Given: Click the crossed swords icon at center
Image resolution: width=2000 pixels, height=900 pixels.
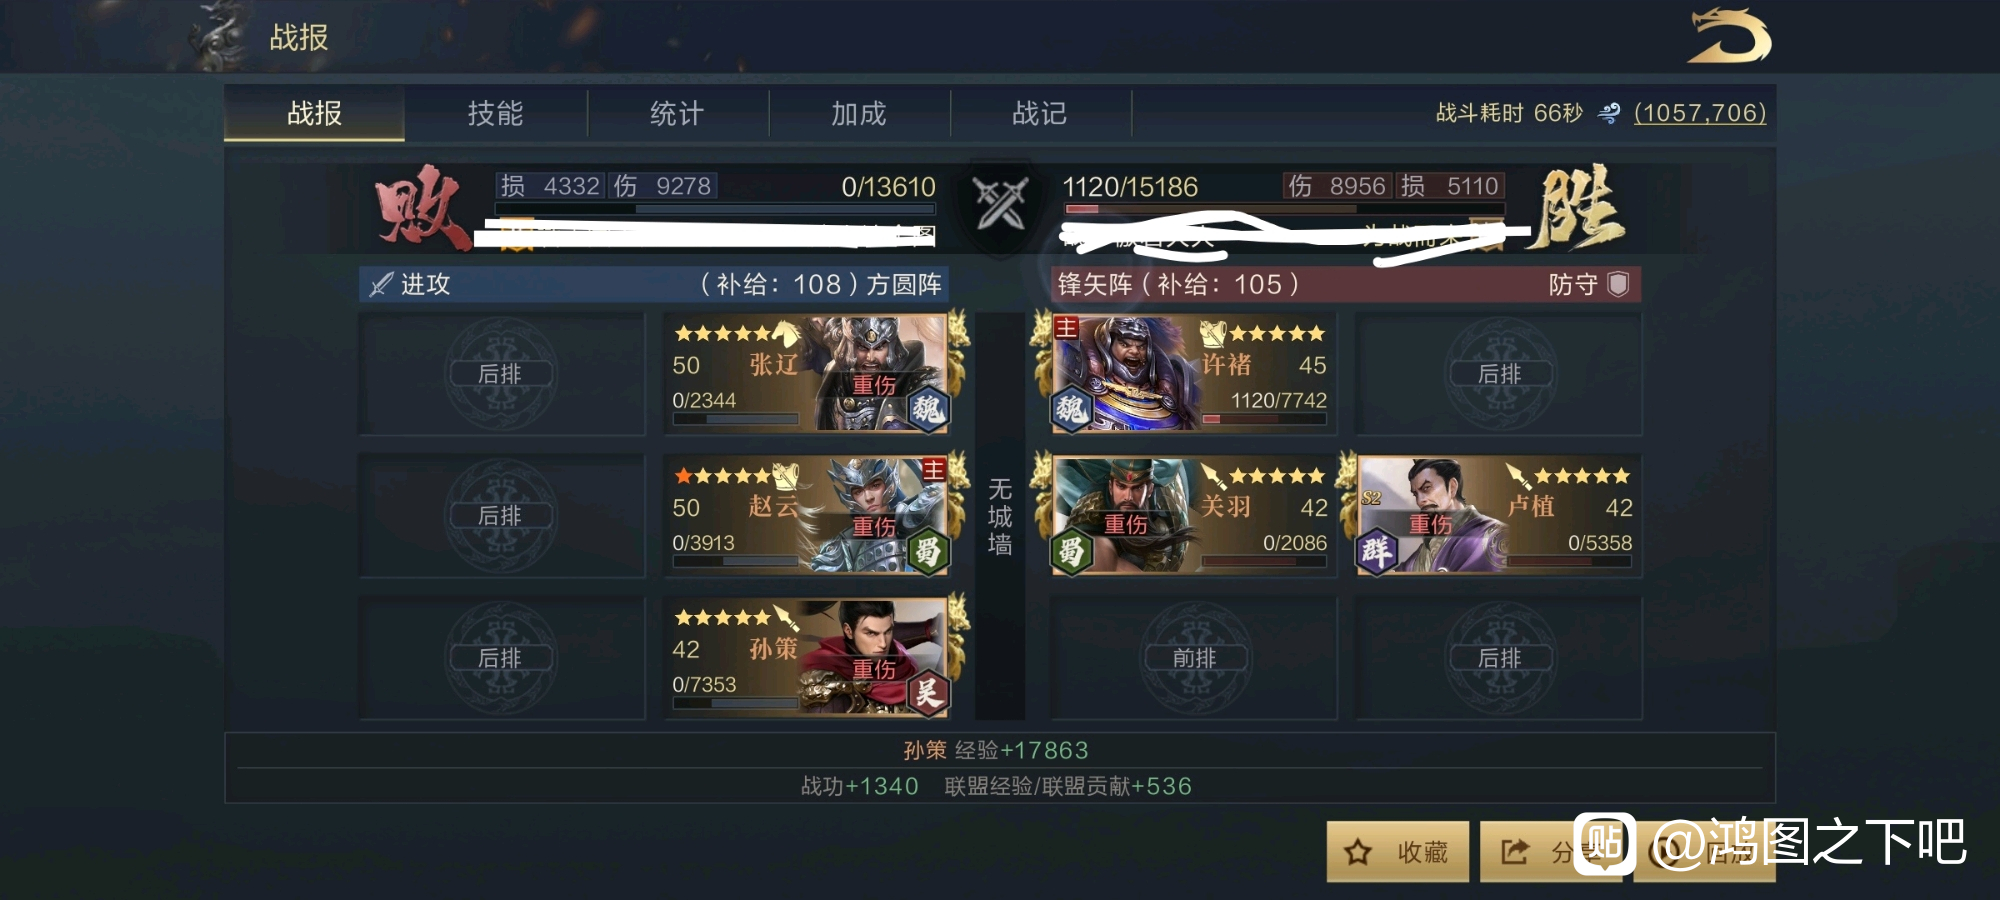Looking at the screenshot, I should click(x=1001, y=202).
